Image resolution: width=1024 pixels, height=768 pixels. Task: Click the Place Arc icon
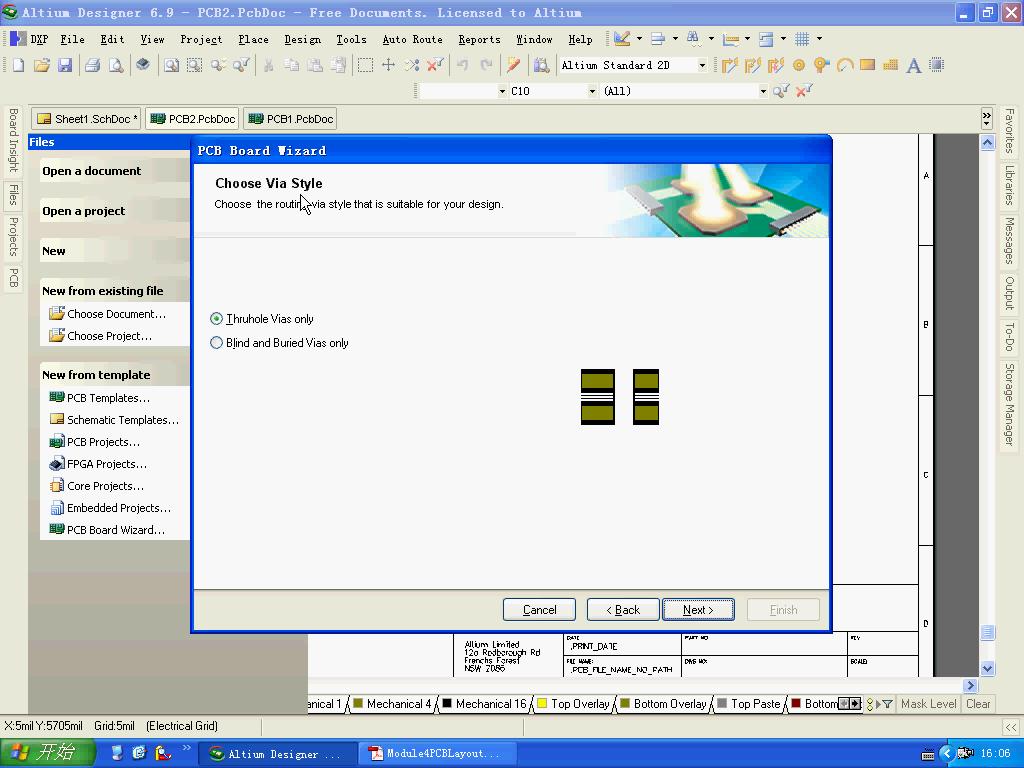844,65
